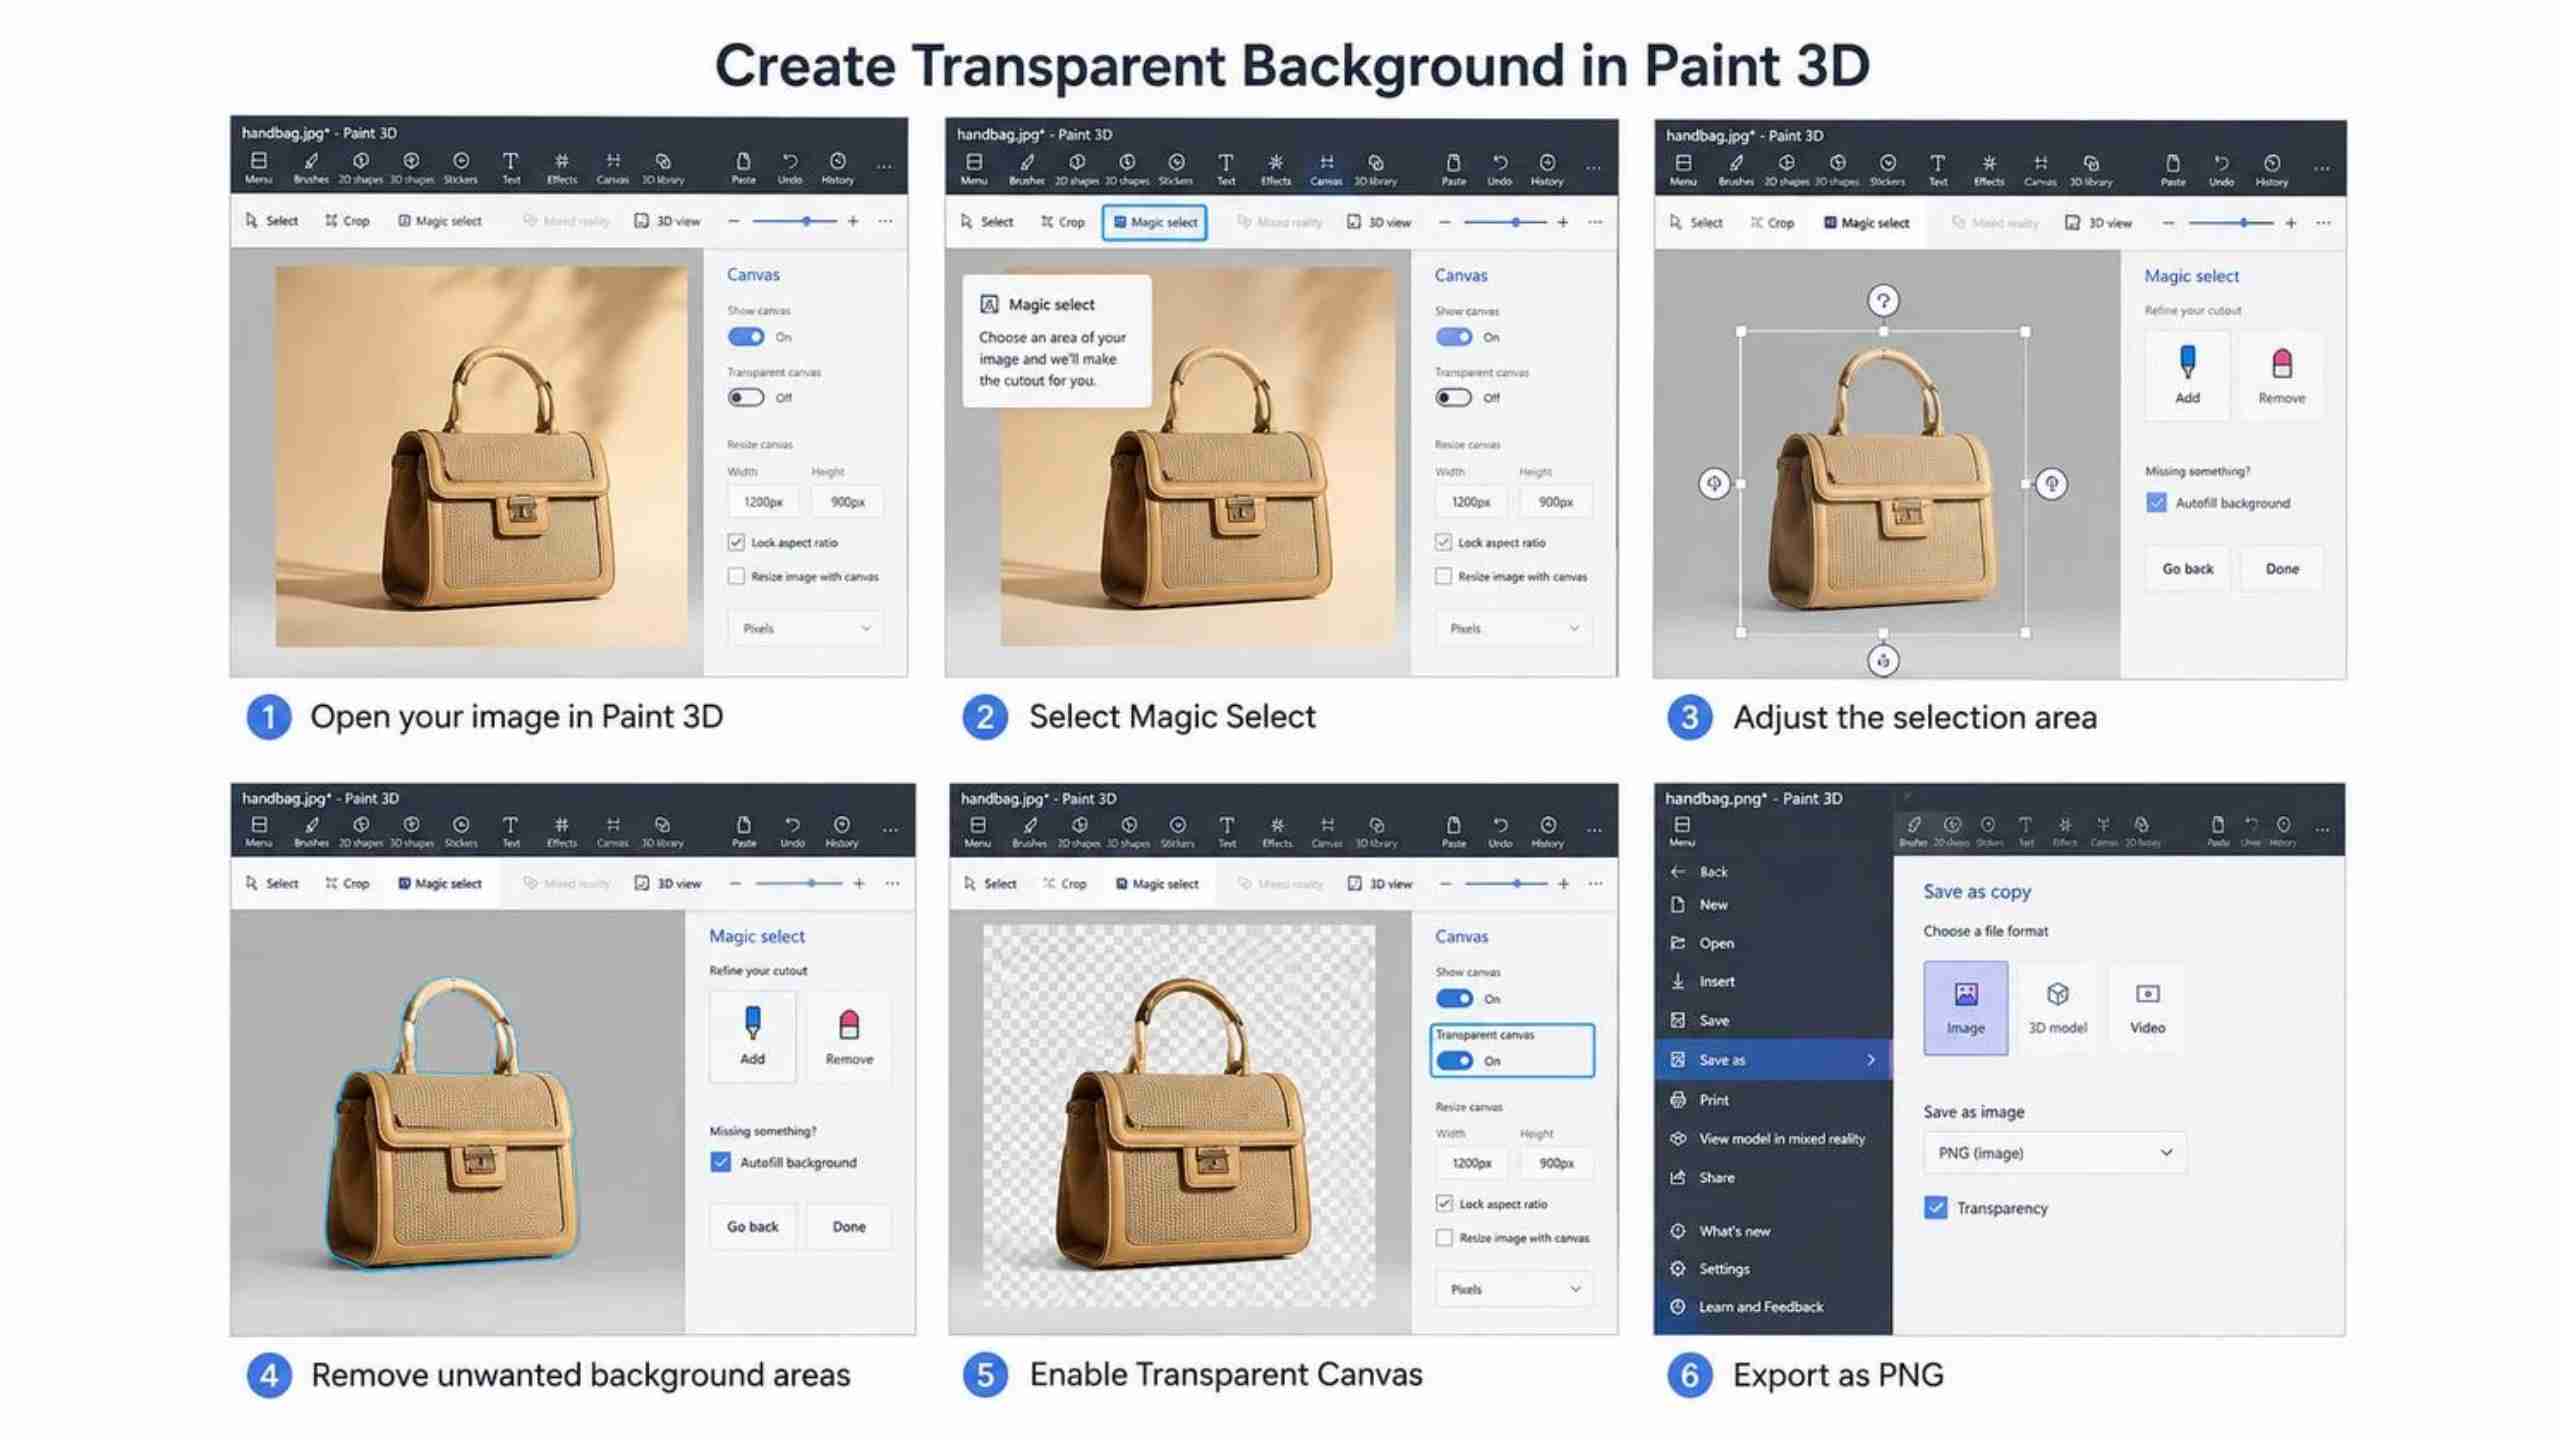Open Pixels units dropdown in step 2 window

(1513, 628)
